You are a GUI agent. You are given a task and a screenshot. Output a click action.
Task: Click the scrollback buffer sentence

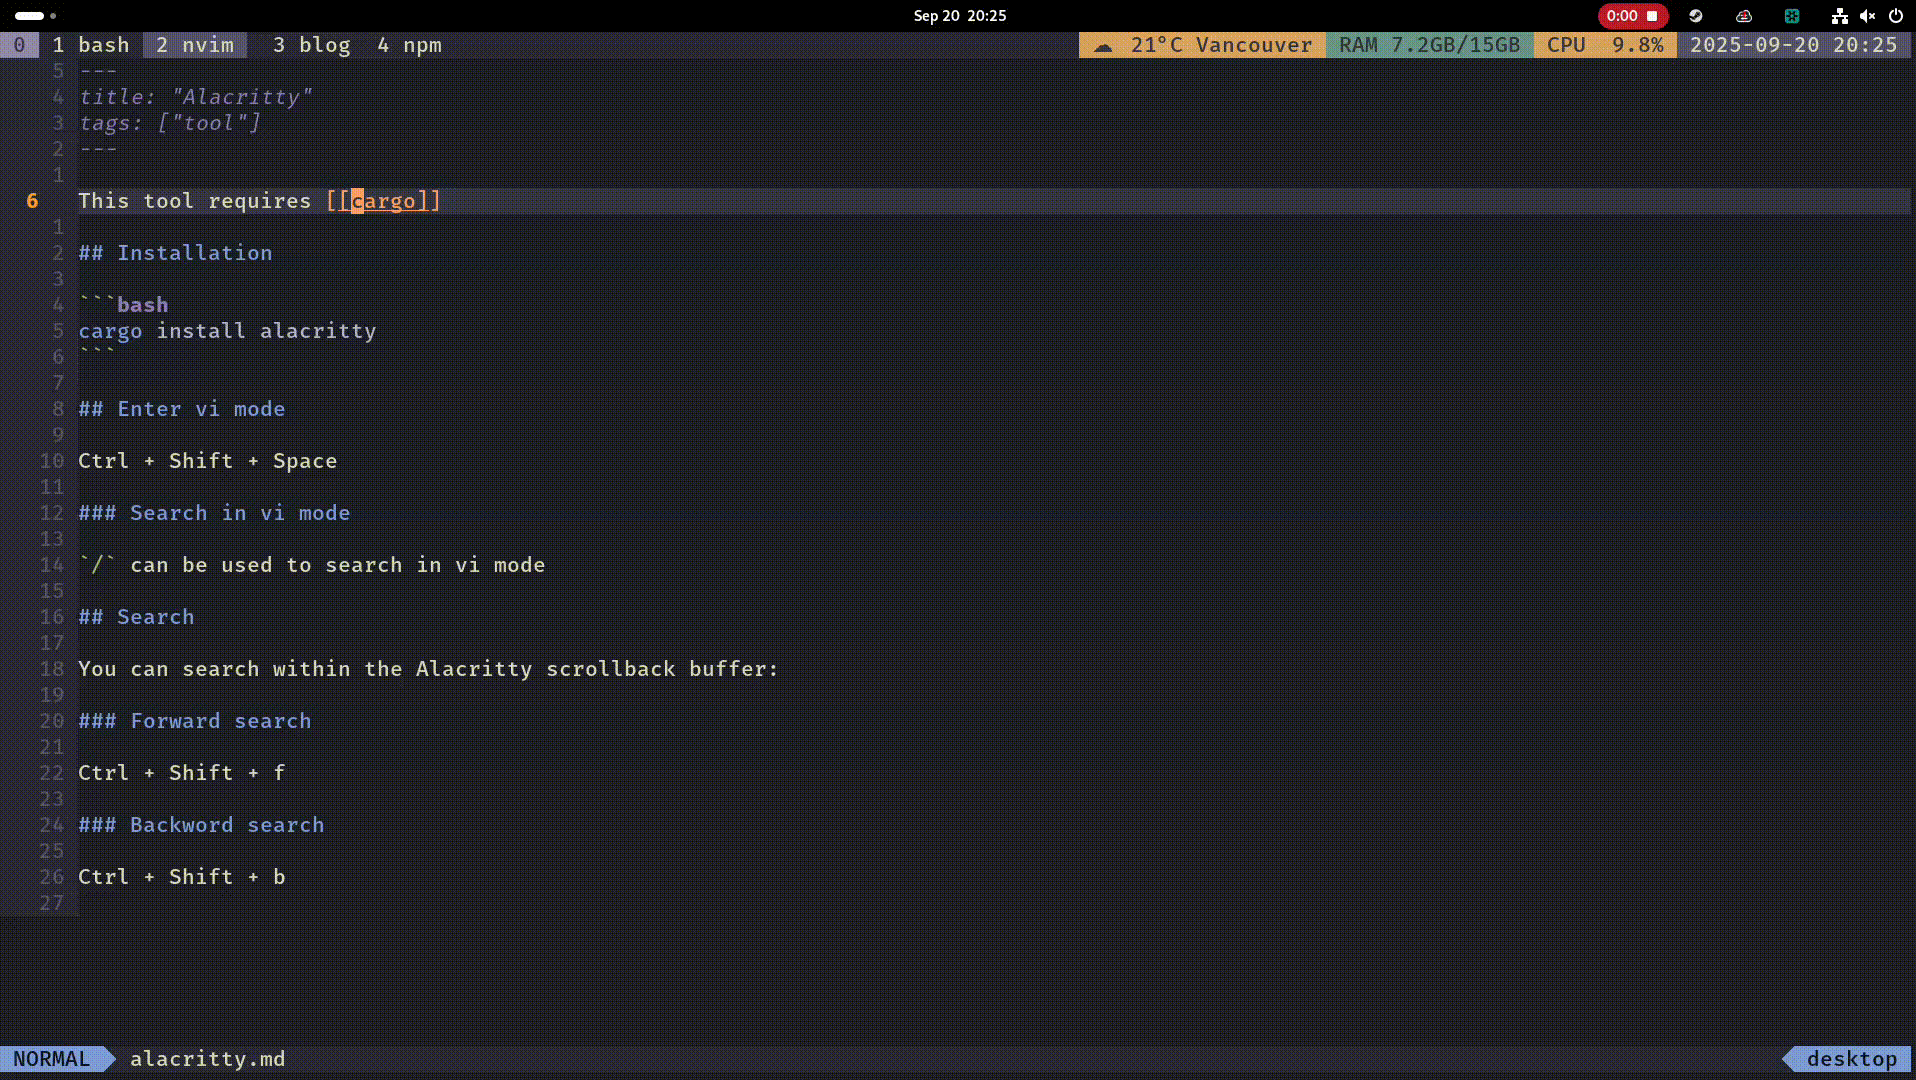[x=428, y=669]
